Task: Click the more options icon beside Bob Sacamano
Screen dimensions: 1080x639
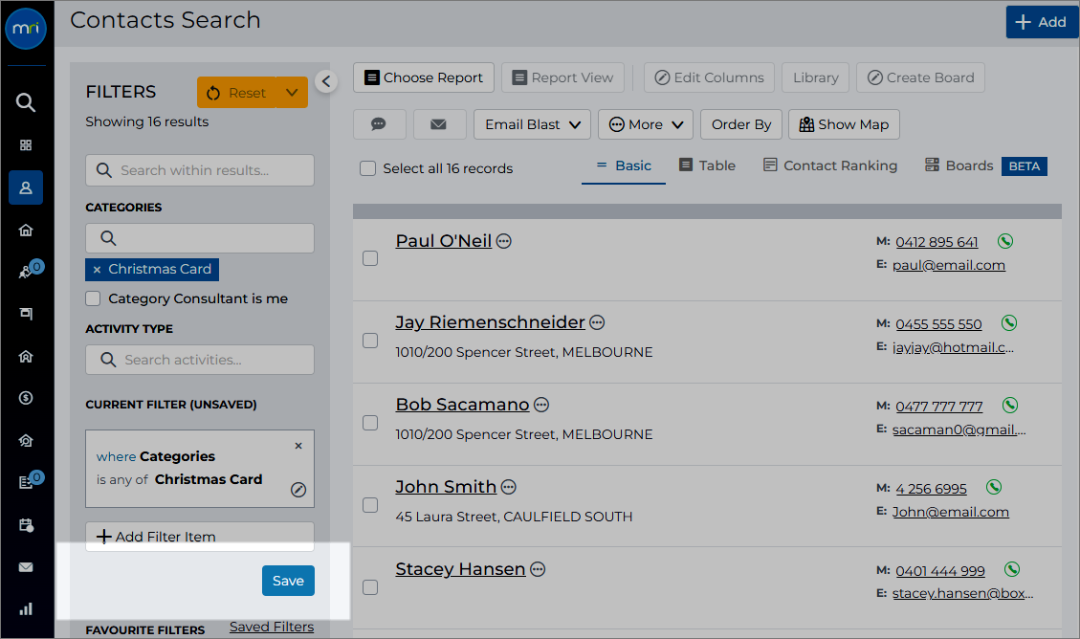Action: click(541, 405)
